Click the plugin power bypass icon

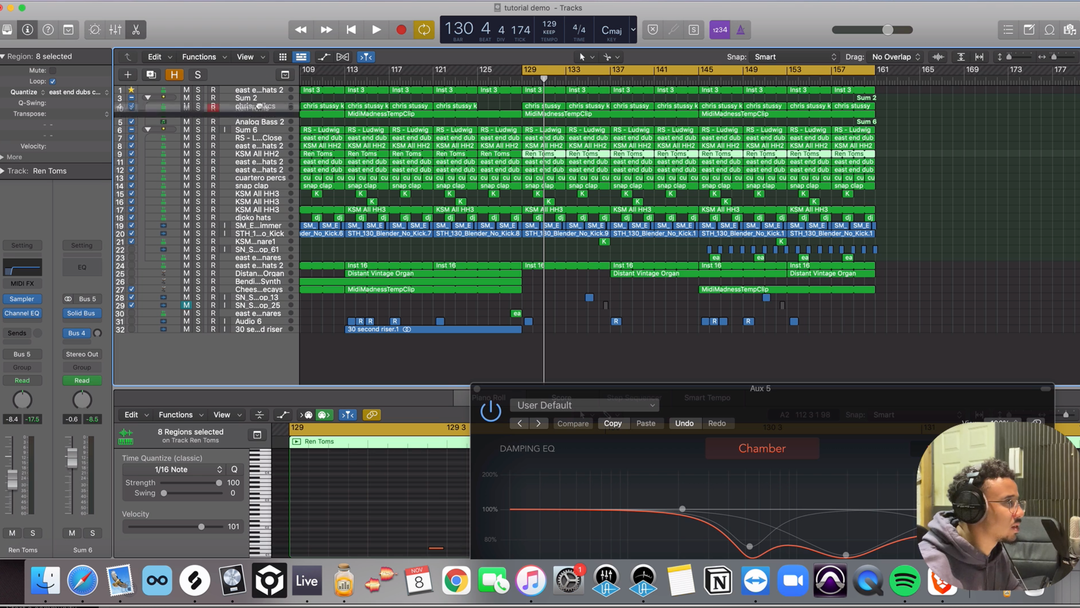tap(490, 411)
